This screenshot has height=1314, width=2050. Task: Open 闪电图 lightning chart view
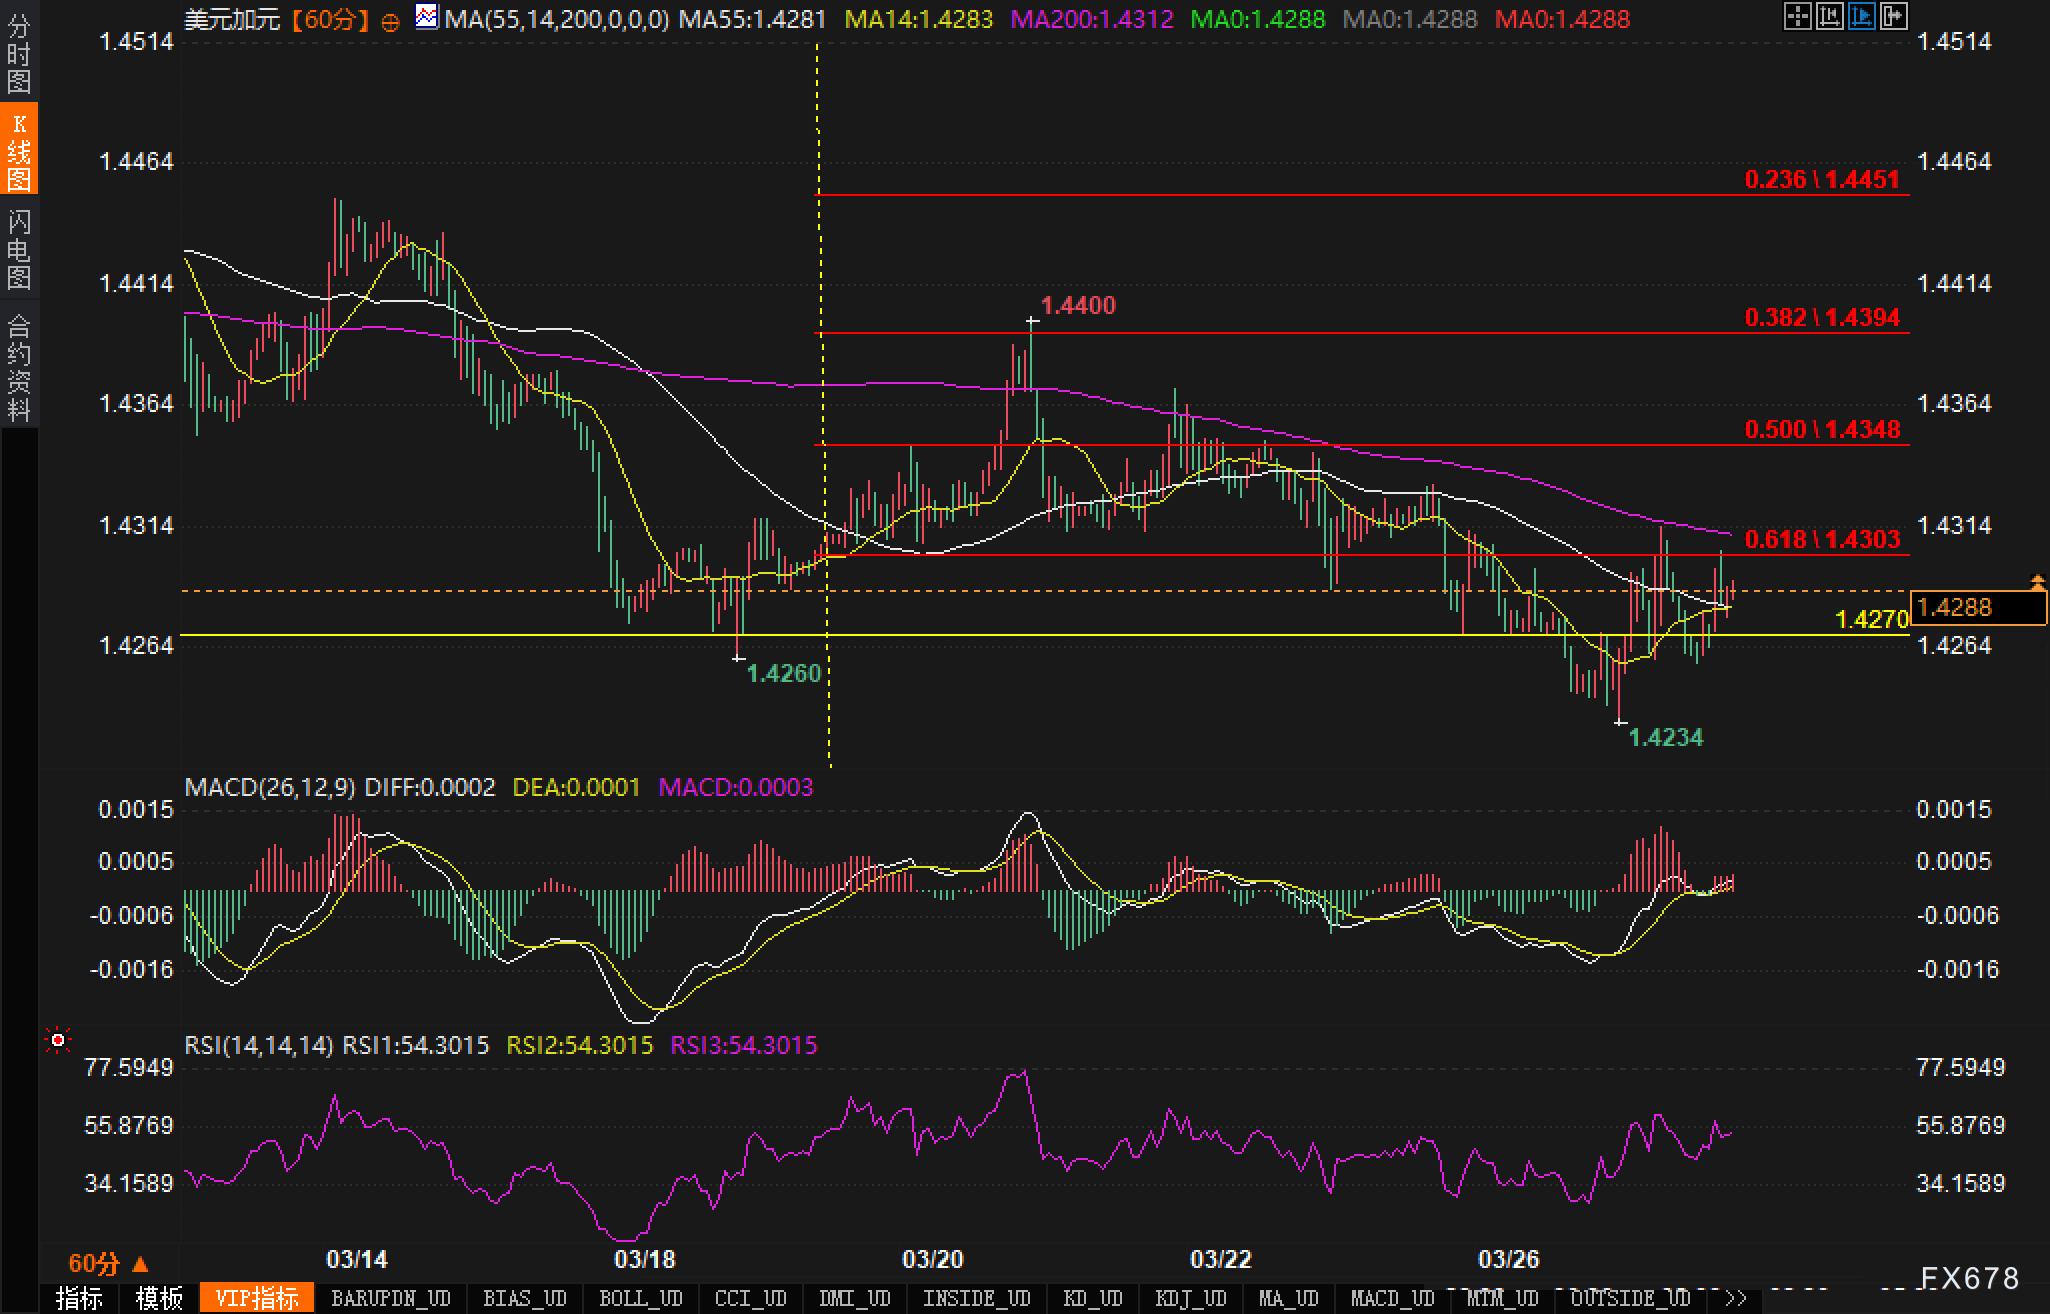pyautogui.click(x=18, y=249)
